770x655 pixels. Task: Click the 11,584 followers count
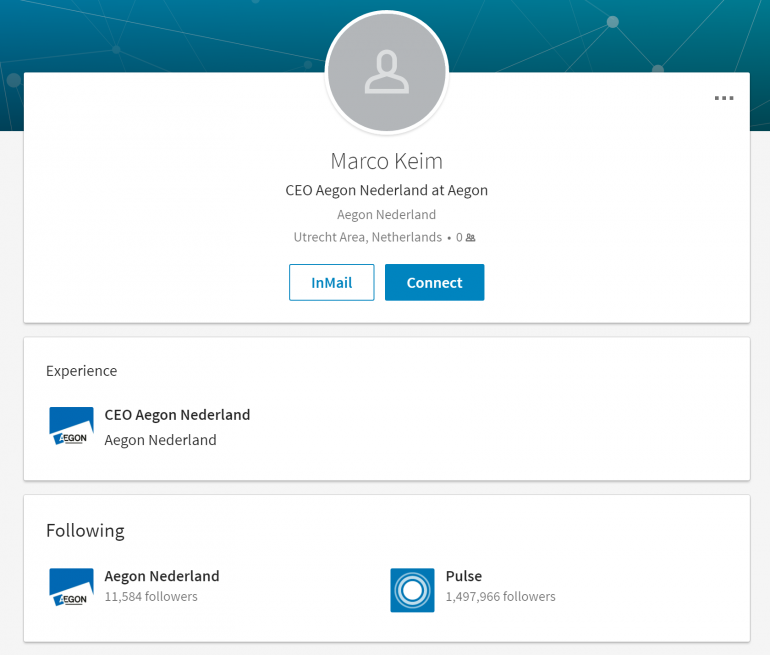pos(151,597)
